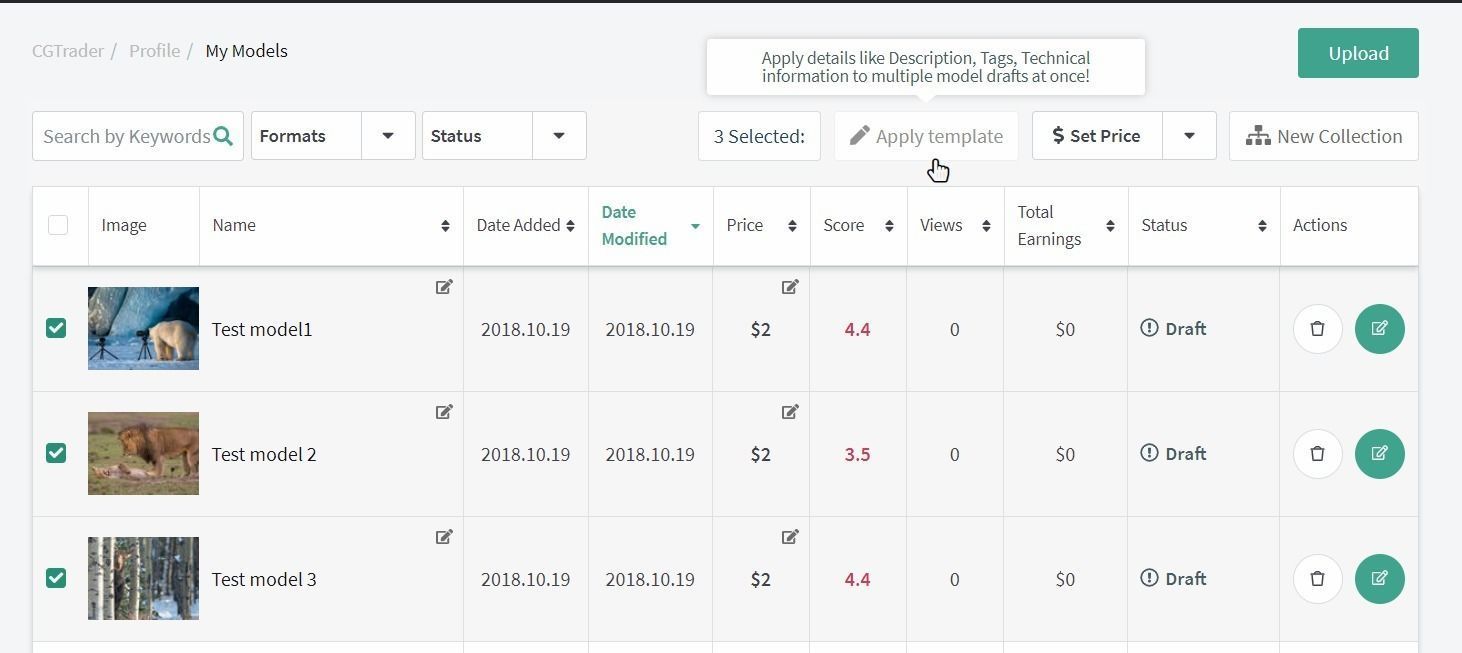Click the Upload button
Screen dimensions: 1462x653
click(x=1357, y=53)
